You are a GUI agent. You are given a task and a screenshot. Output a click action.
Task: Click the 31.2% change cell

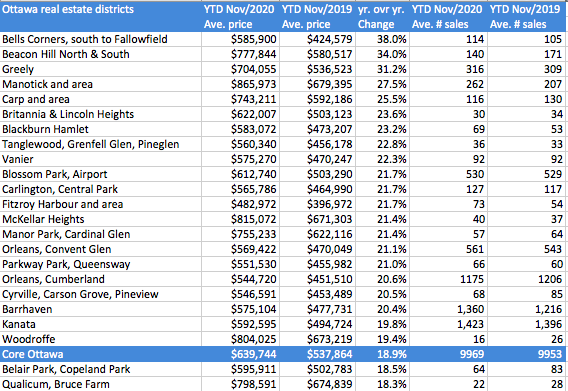tap(382, 69)
